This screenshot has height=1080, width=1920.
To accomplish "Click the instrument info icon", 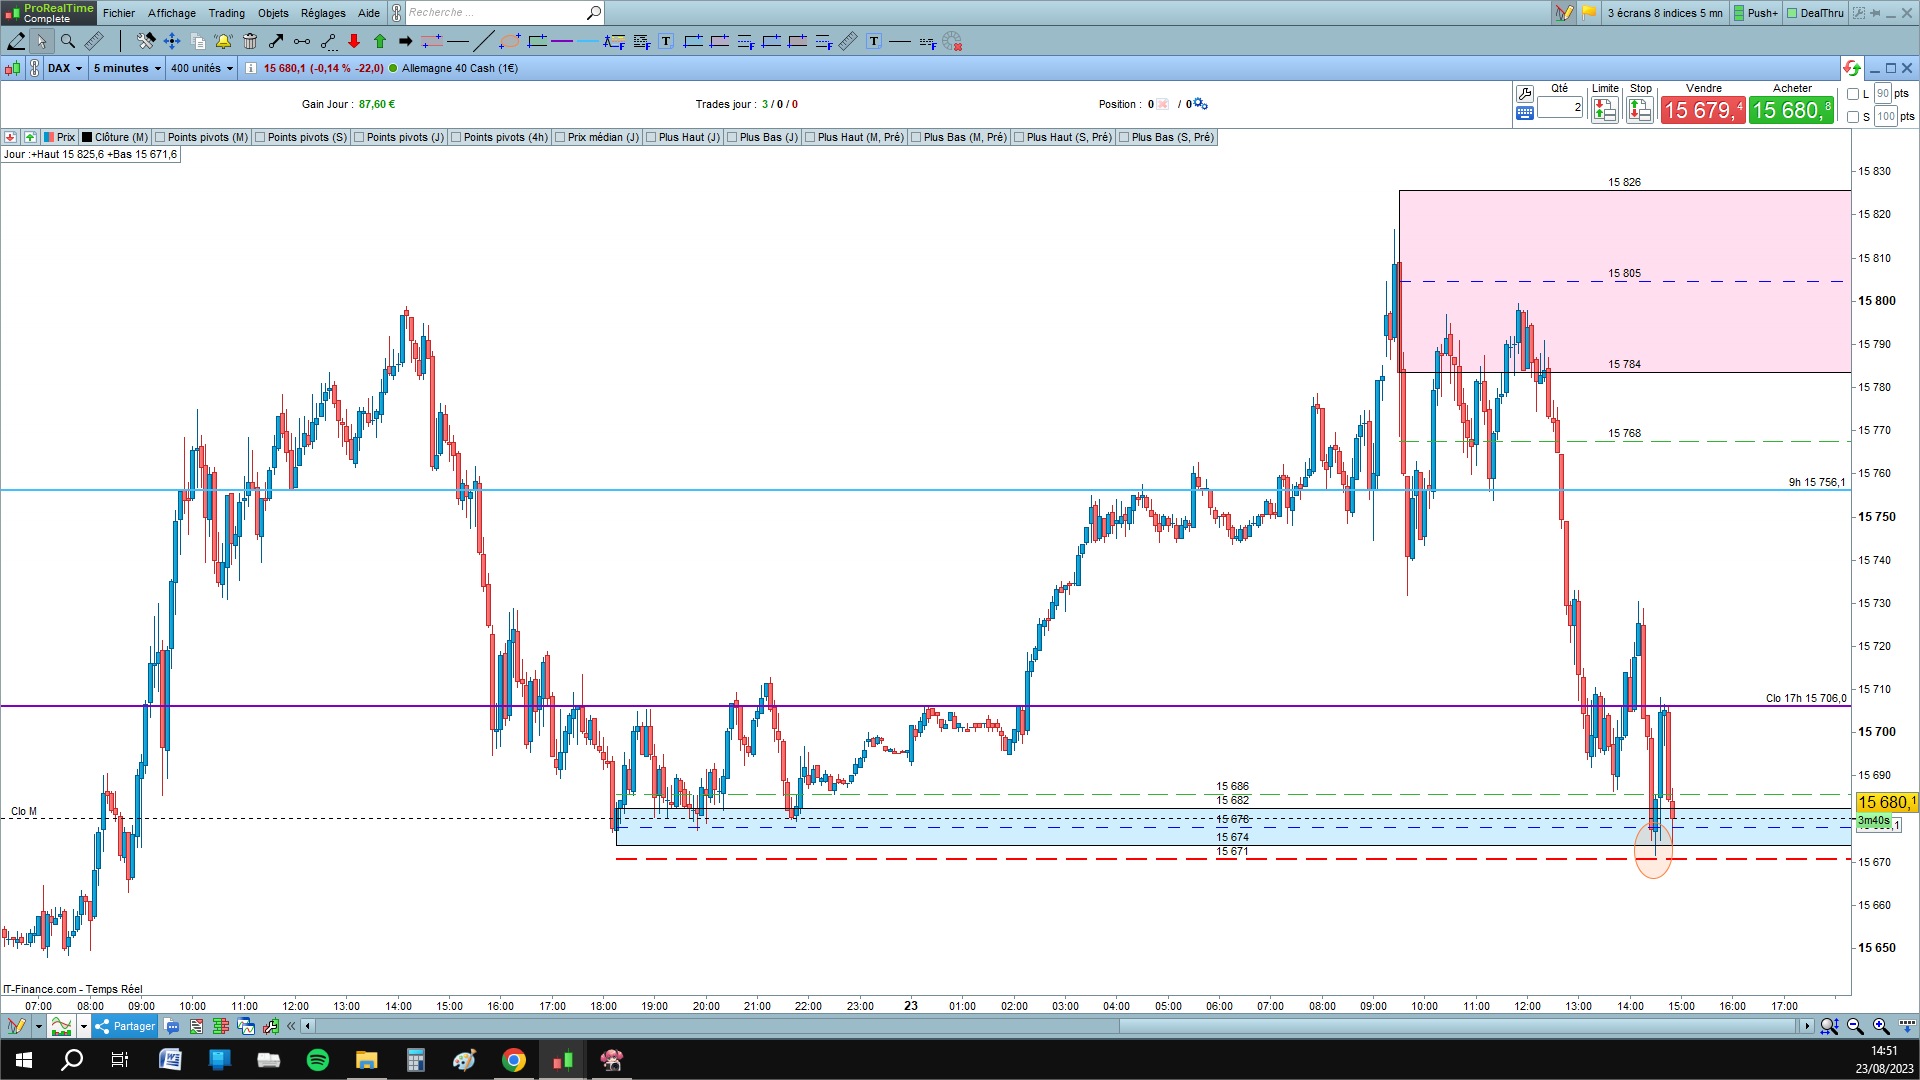I will pyautogui.click(x=251, y=68).
